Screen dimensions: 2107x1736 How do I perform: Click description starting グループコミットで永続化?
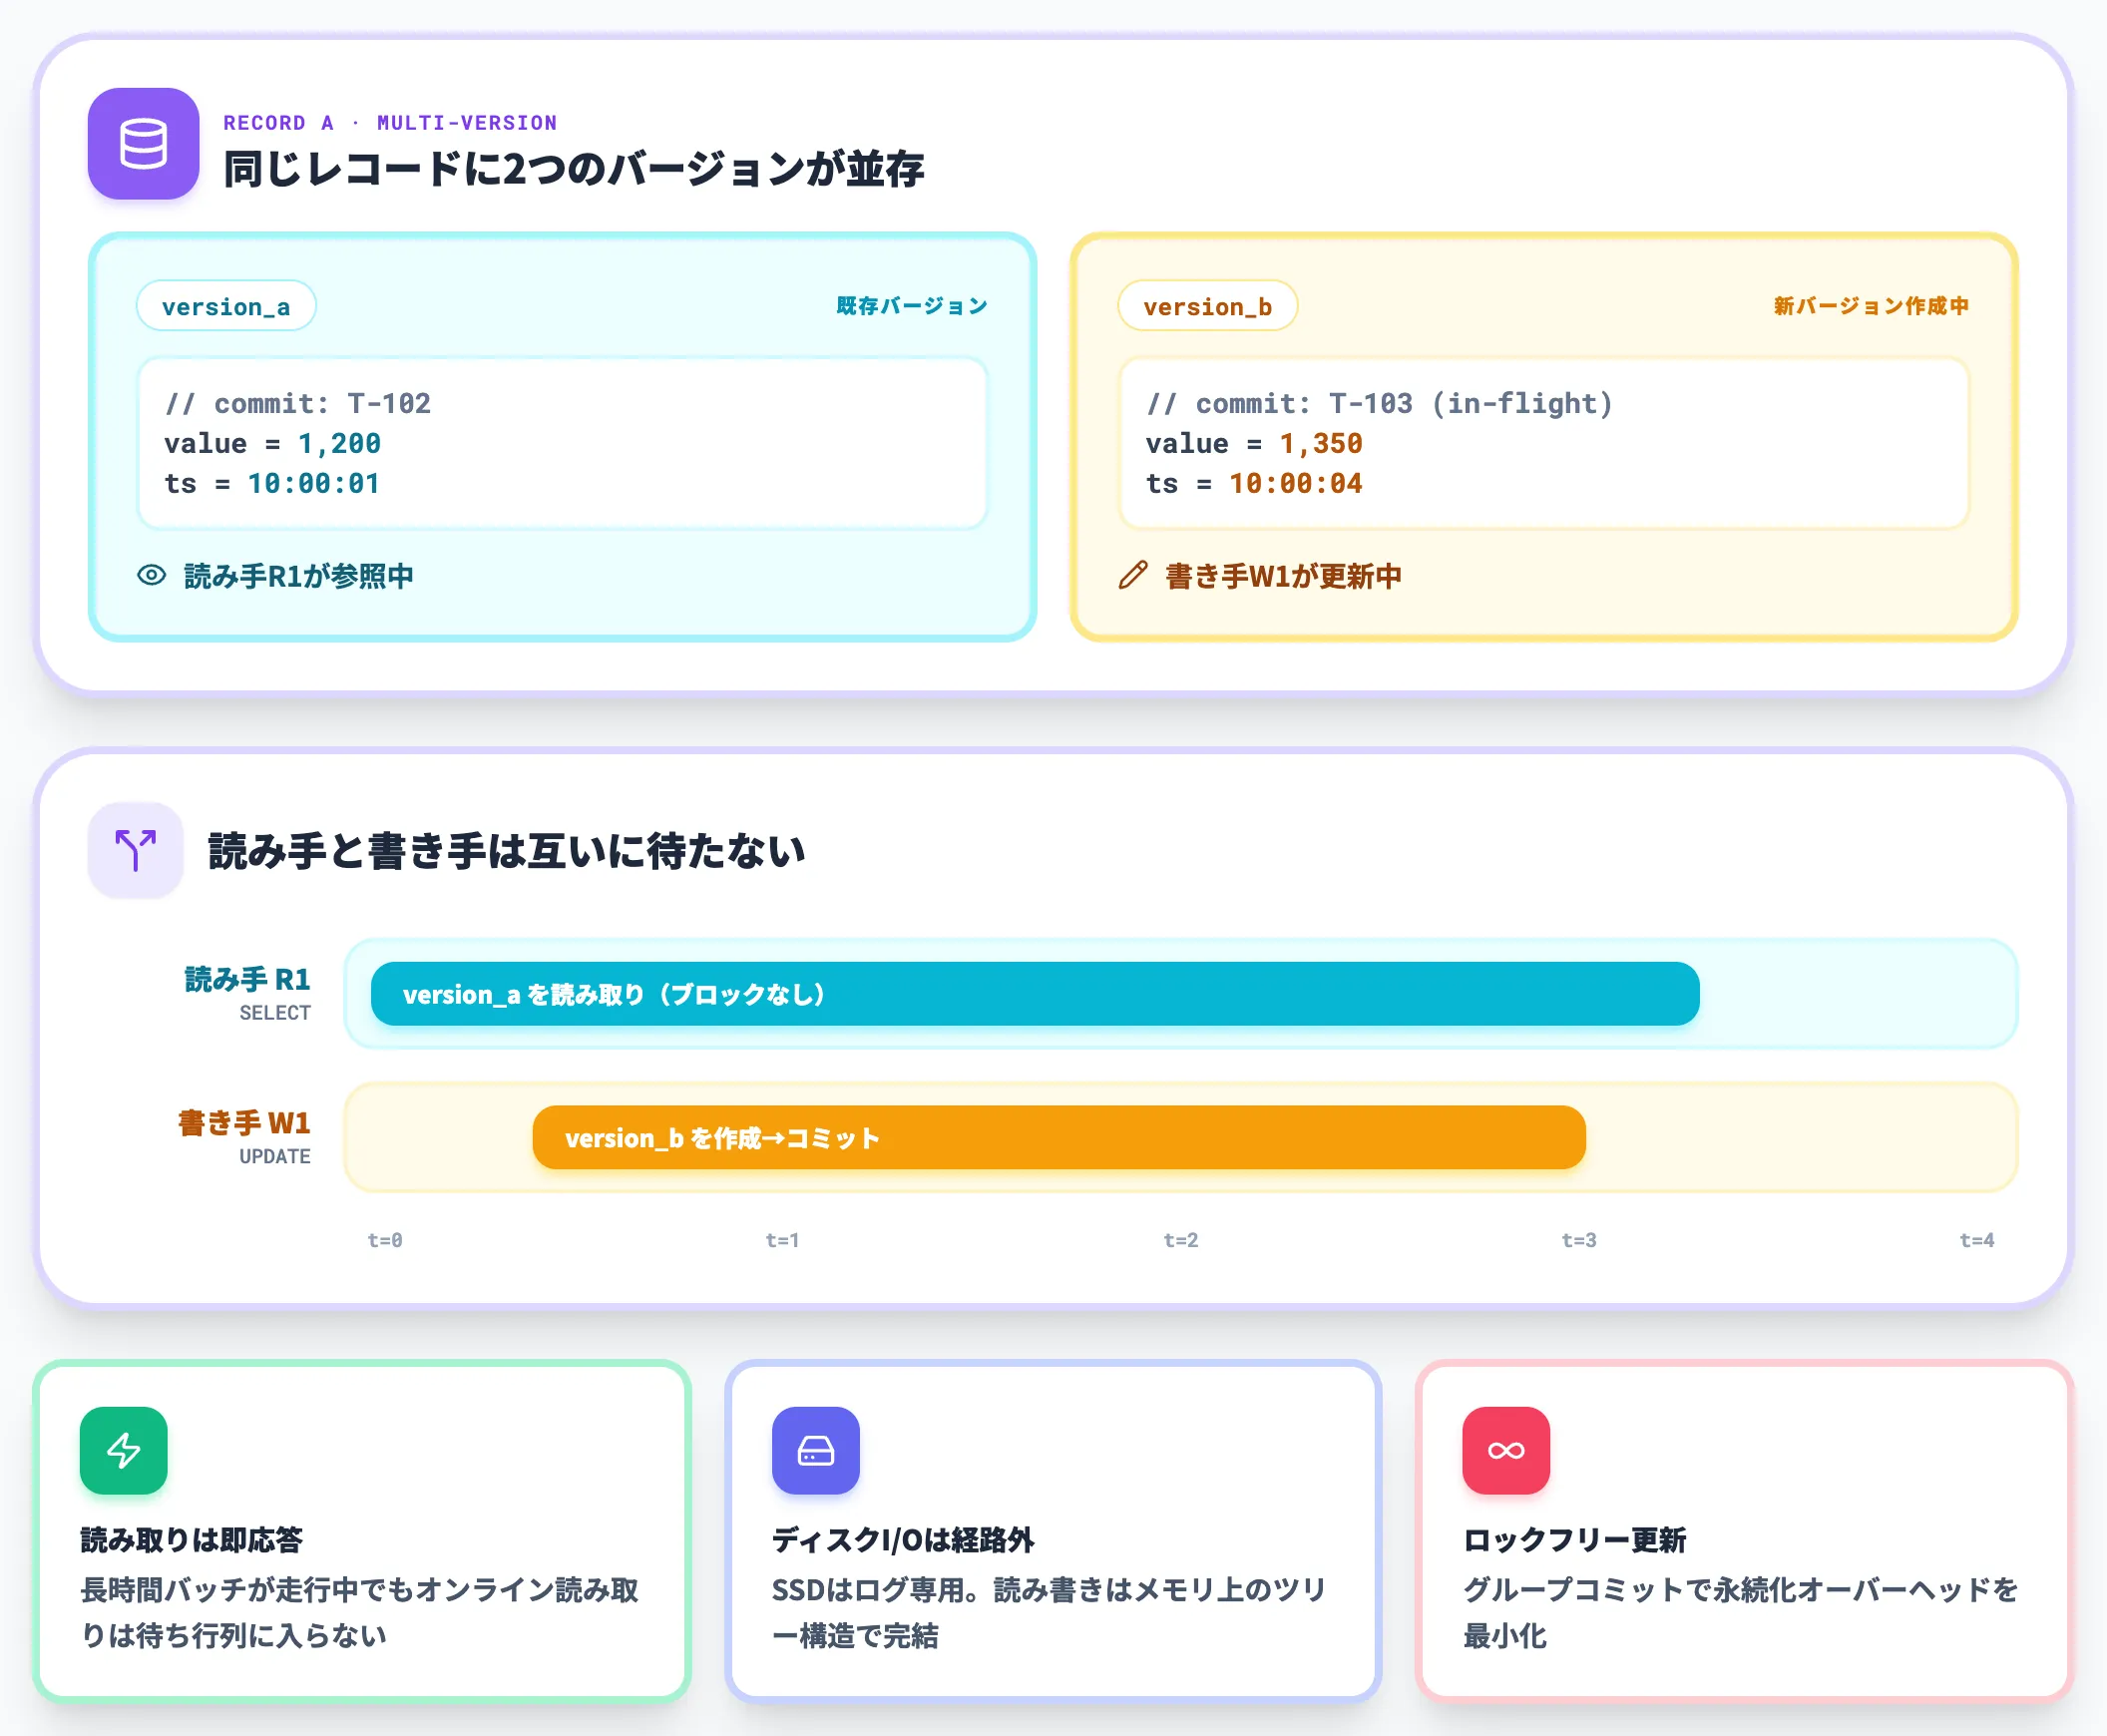[x=1741, y=1612]
